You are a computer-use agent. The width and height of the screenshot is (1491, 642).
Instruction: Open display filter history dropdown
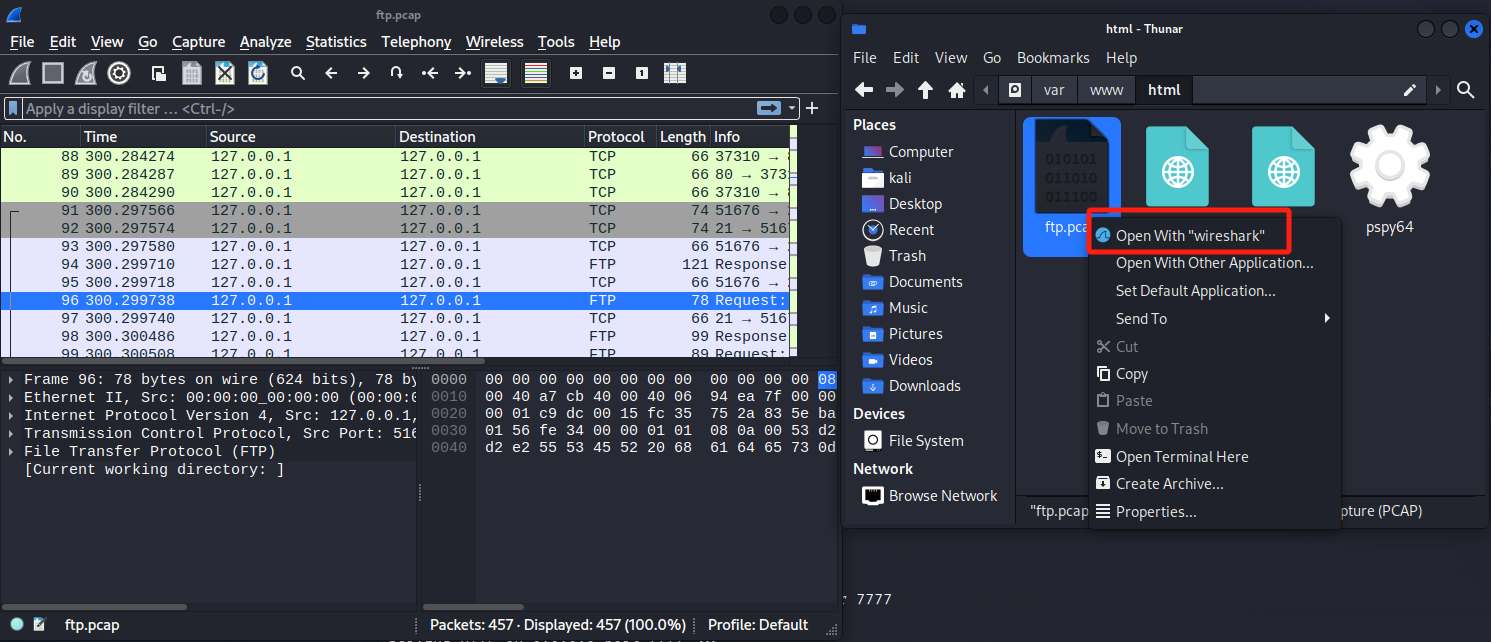(x=793, y=108)
